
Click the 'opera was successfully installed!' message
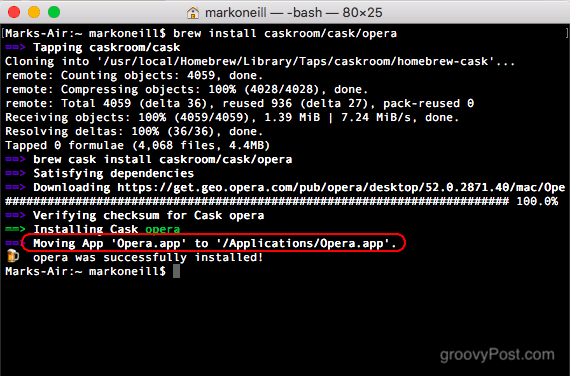(148, 257)
